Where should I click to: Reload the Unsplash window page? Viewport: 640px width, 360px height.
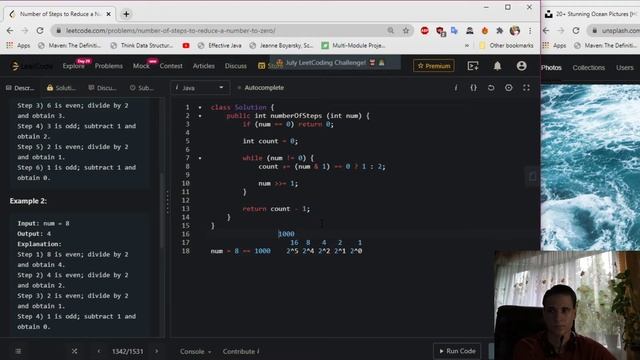click(576, 31)
